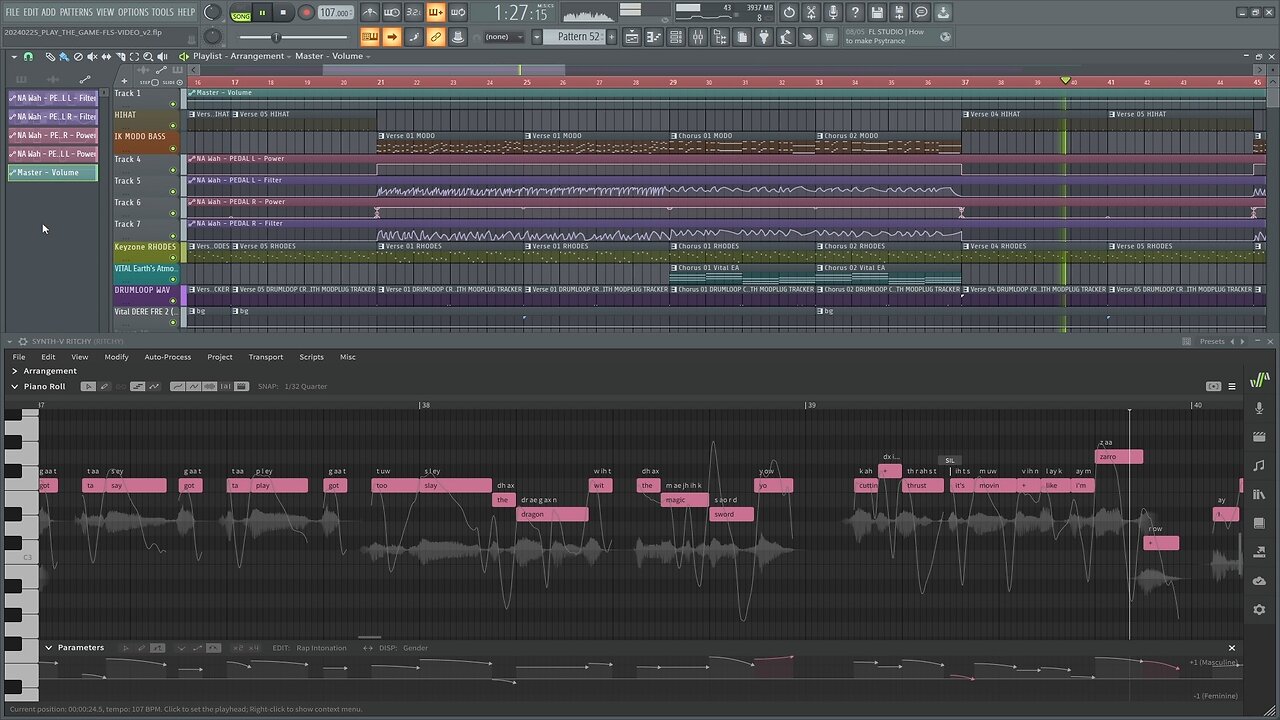The height and width of the screenshot is (720, 1280).
Task: Open the Synth-V plugin menu arrow
Action: click(x=9, y=342)
